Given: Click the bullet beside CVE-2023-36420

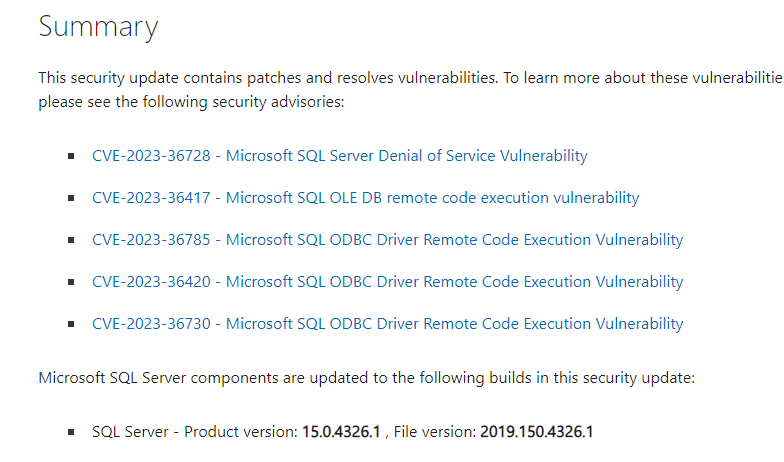Looking at the screenshot, I should tap(71, 282).
